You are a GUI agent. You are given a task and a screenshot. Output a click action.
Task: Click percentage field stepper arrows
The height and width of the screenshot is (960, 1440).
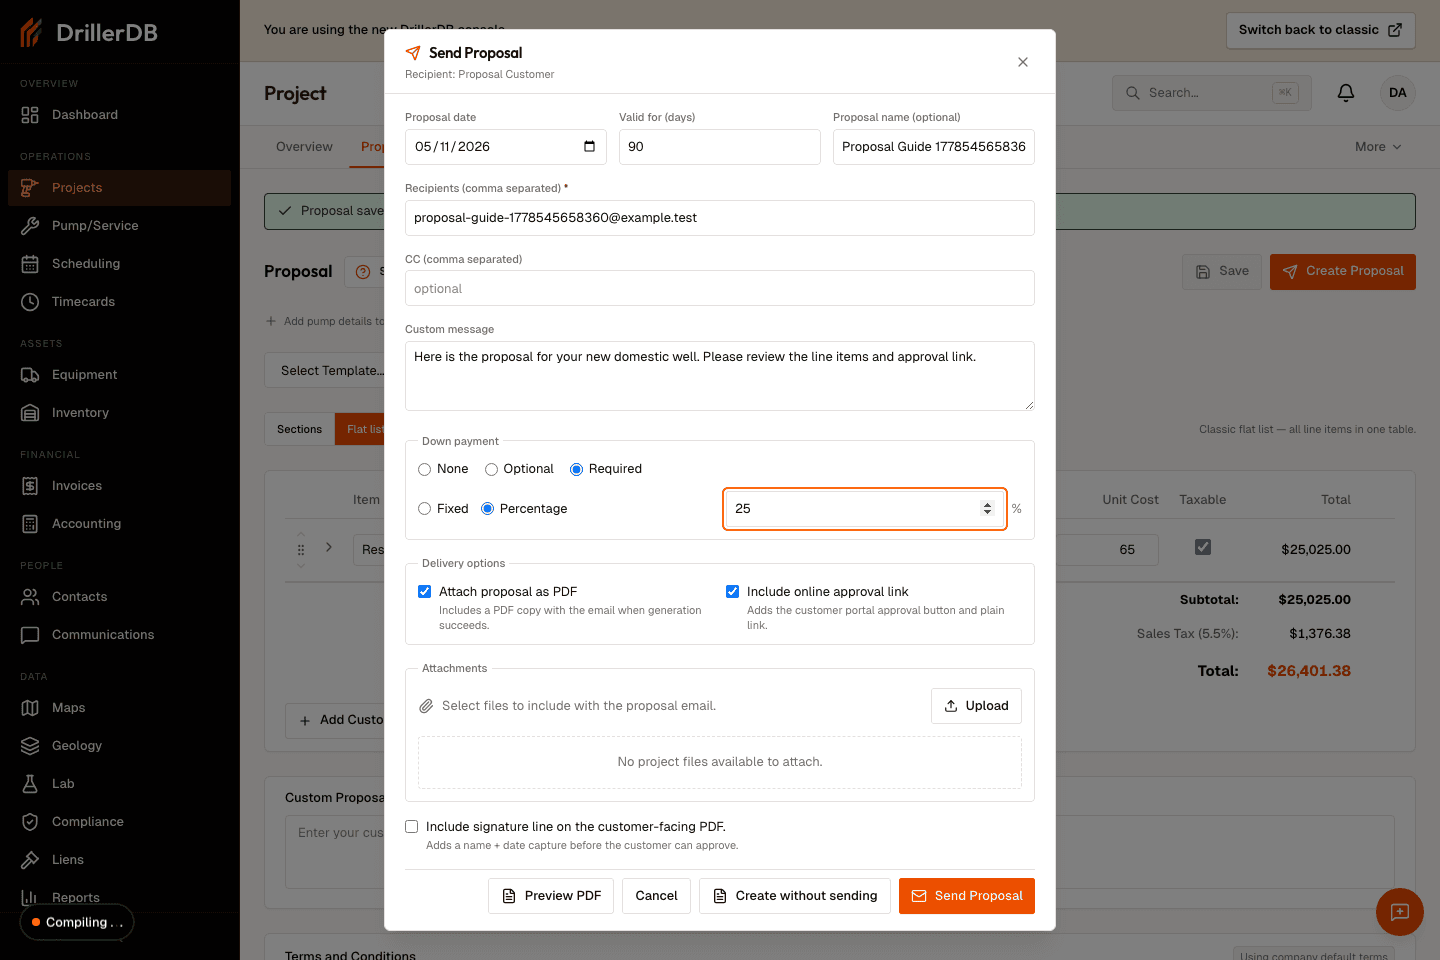(x=987, y=509)
